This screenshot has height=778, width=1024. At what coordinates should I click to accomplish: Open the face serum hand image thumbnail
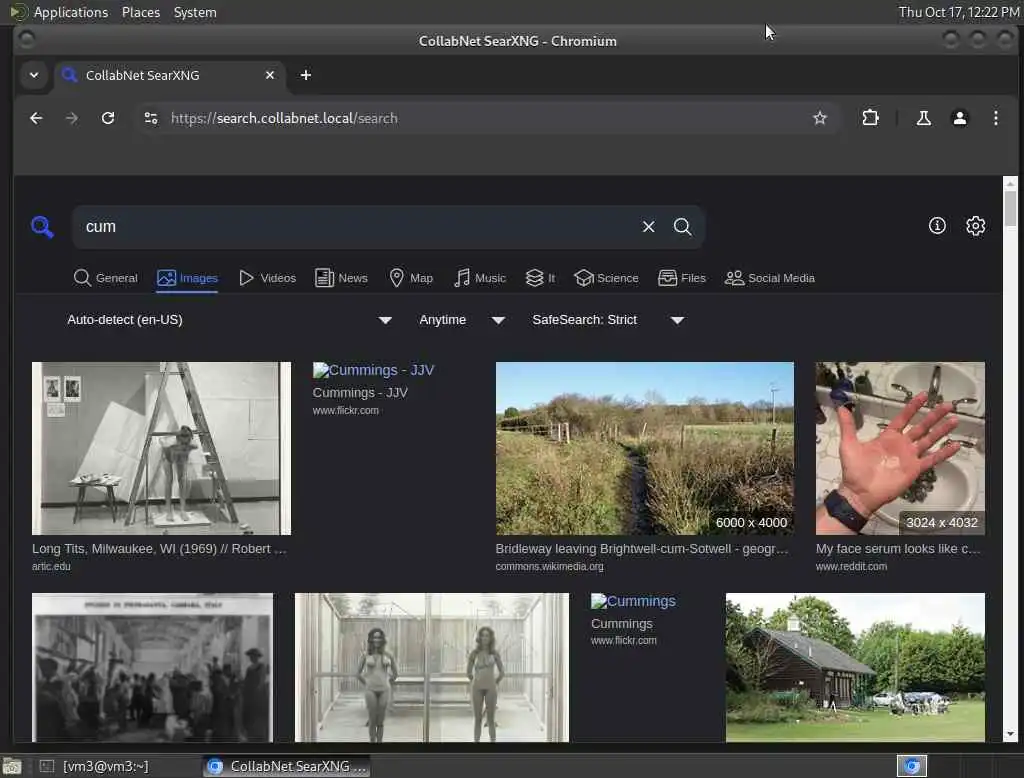900,448
